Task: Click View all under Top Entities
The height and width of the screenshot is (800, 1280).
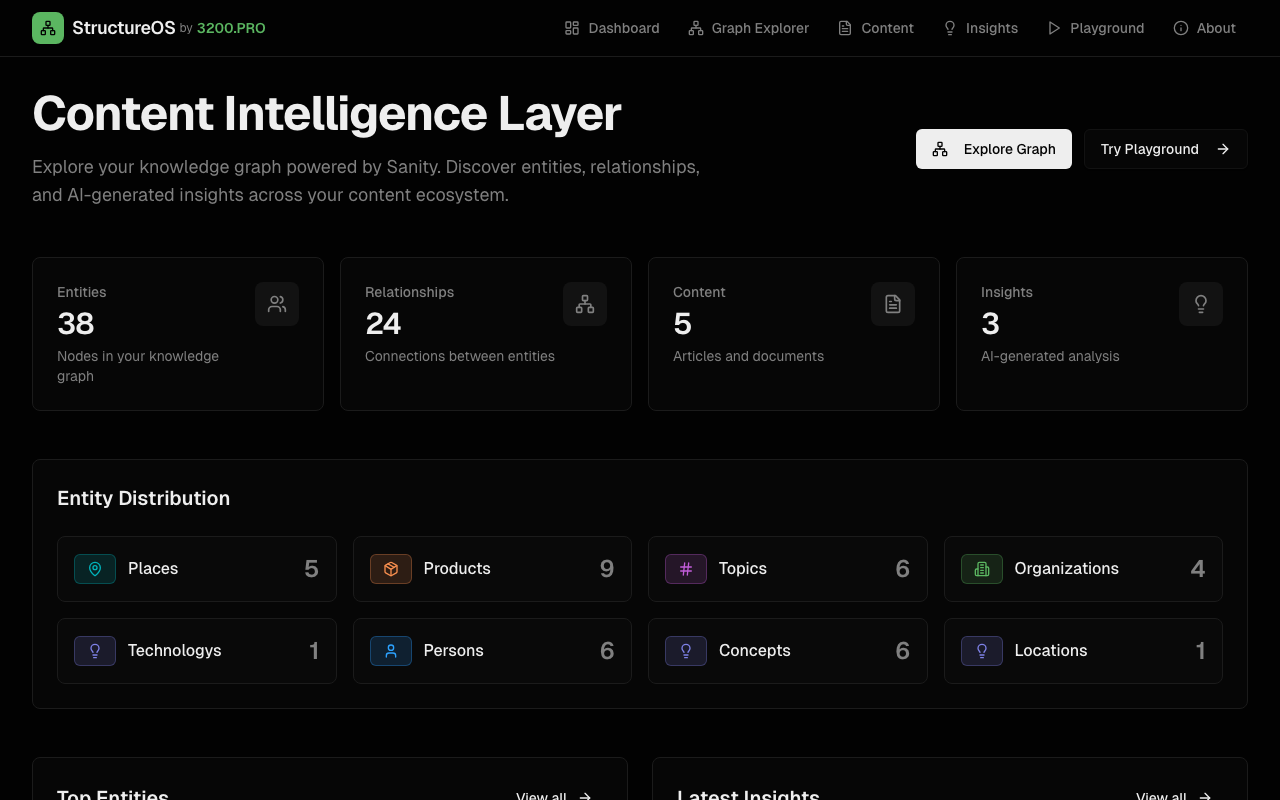Action: click(551, 795)
